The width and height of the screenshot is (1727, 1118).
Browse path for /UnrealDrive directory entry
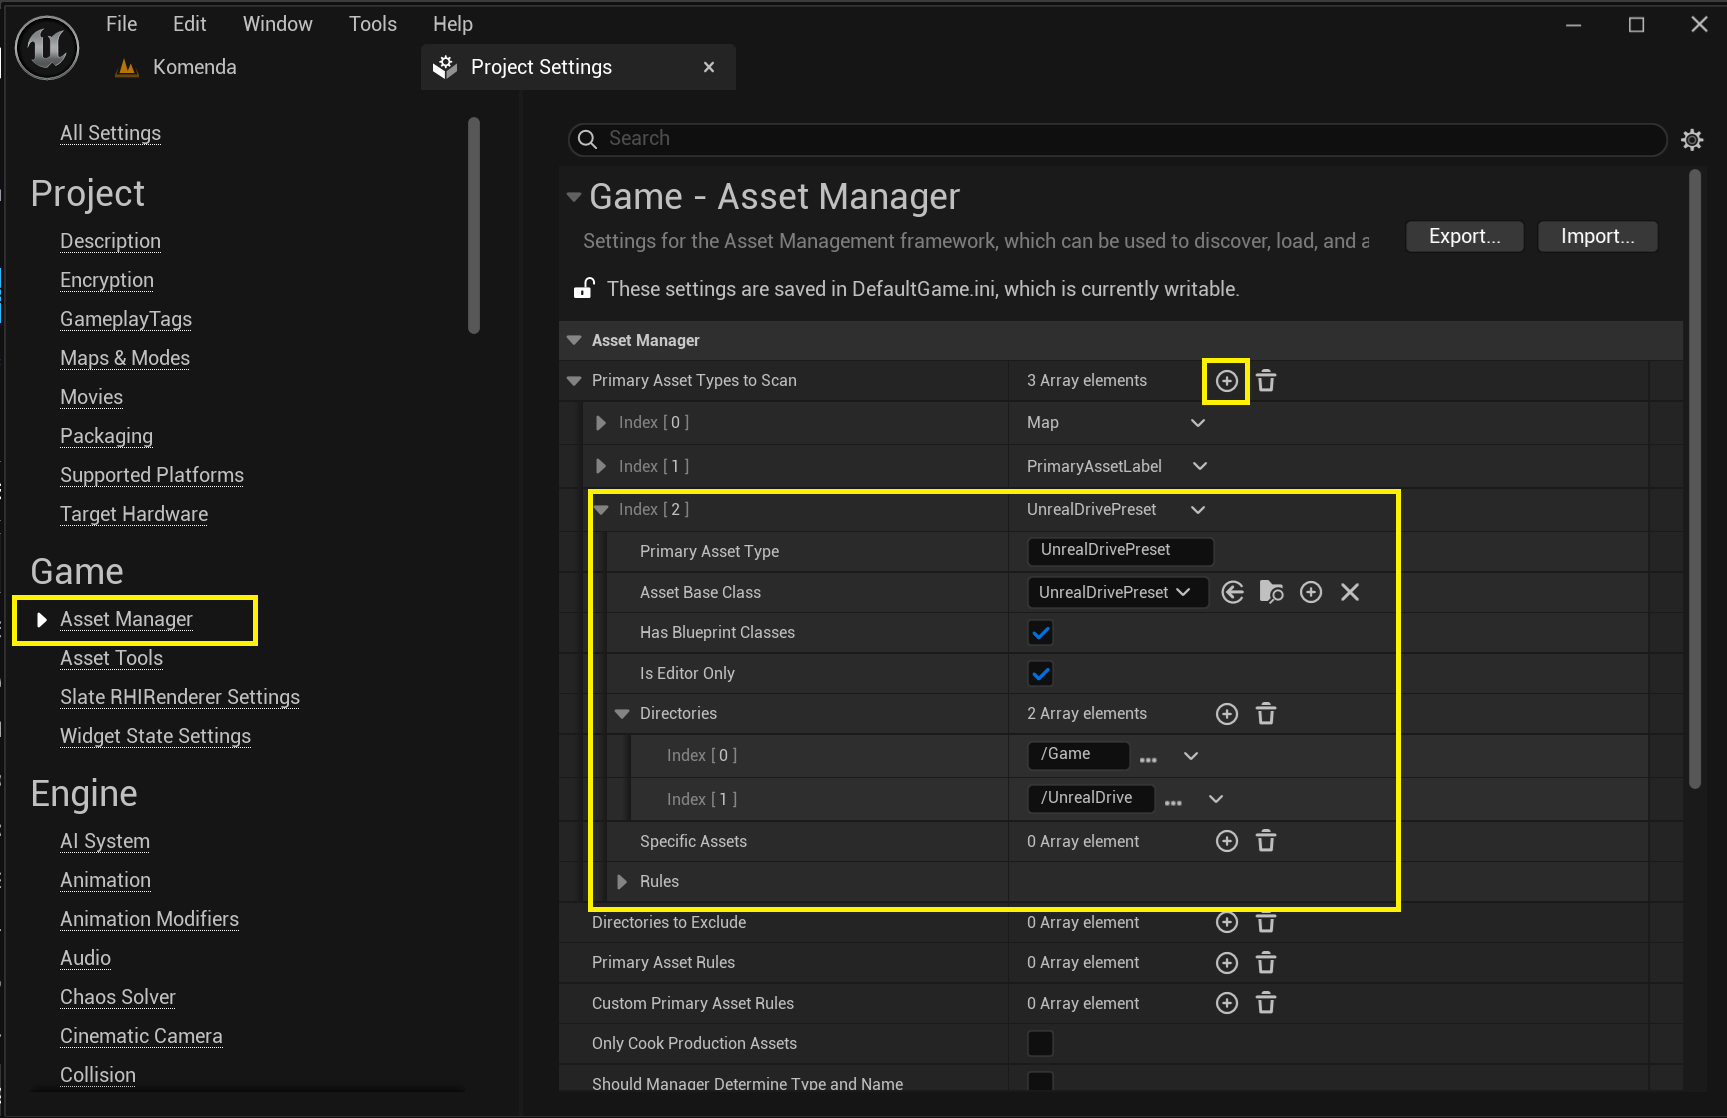click(1173, 802)
